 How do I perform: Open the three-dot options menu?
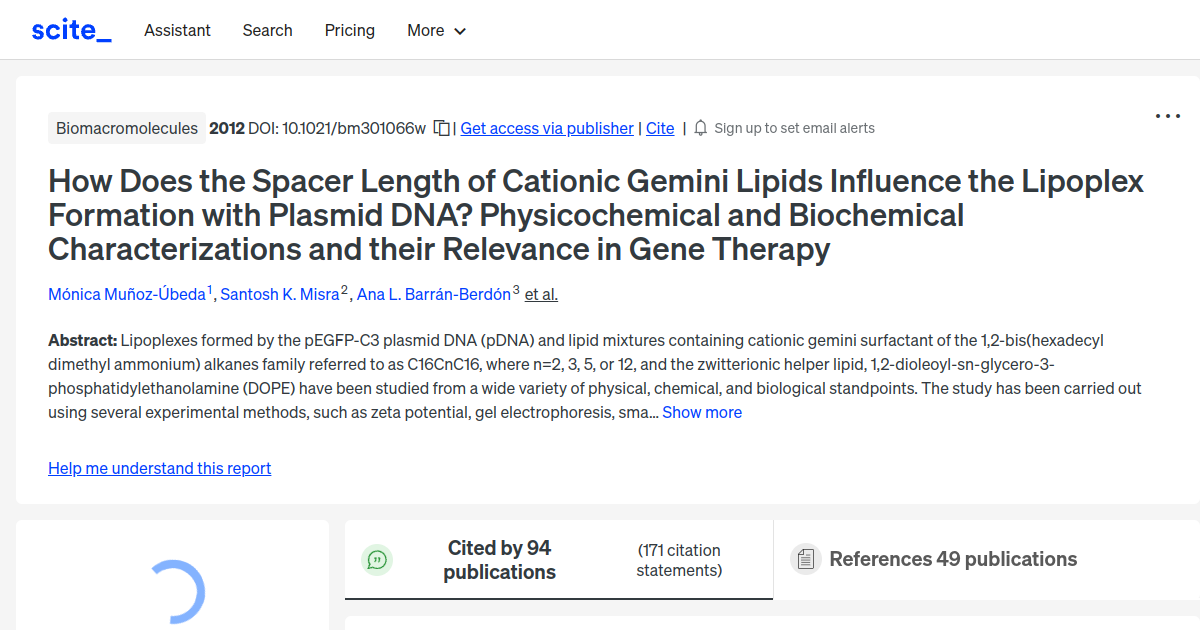[x=1167, y=116]
